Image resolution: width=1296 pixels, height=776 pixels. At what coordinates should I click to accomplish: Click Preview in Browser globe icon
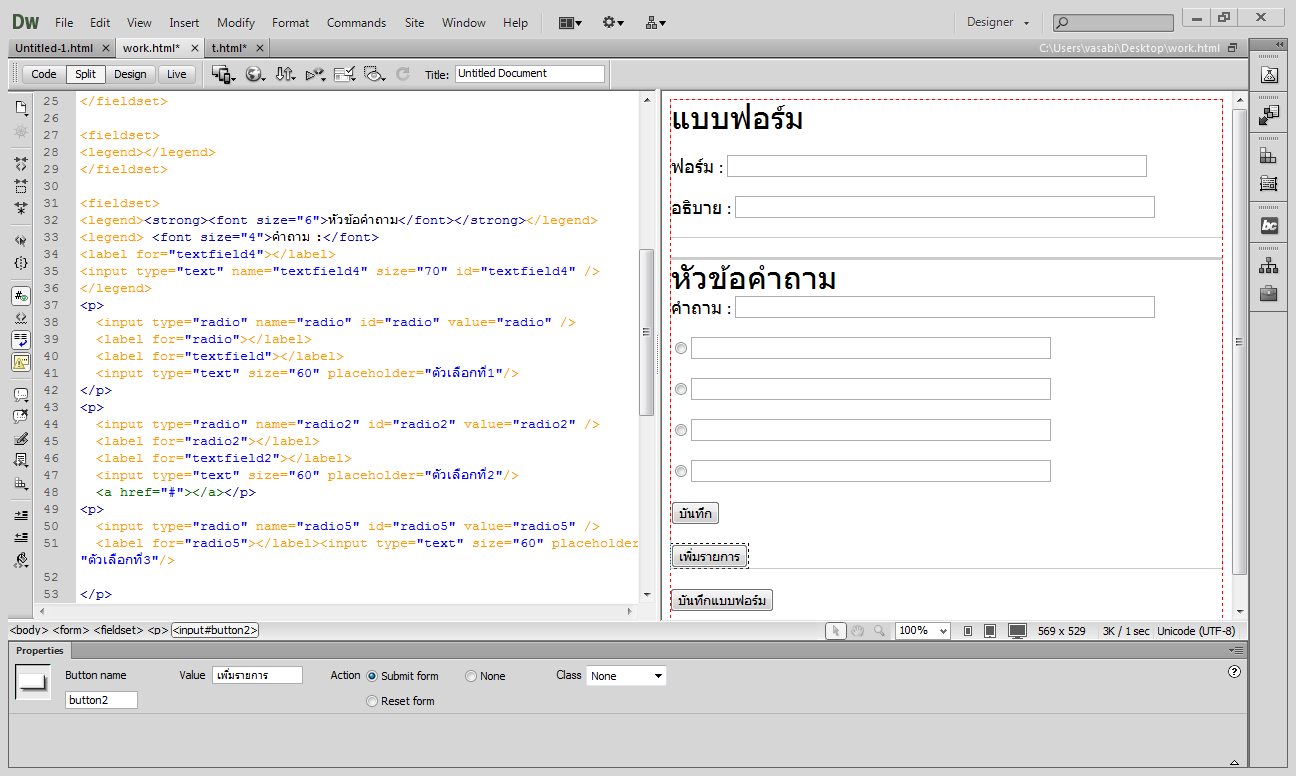tap(255, 74)
